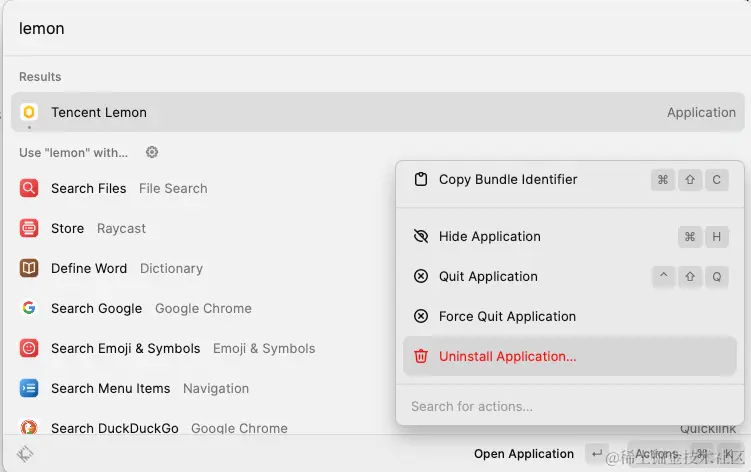Select the Search Emoji & Symbols row

pyautogui.click(x=201, y=348)
